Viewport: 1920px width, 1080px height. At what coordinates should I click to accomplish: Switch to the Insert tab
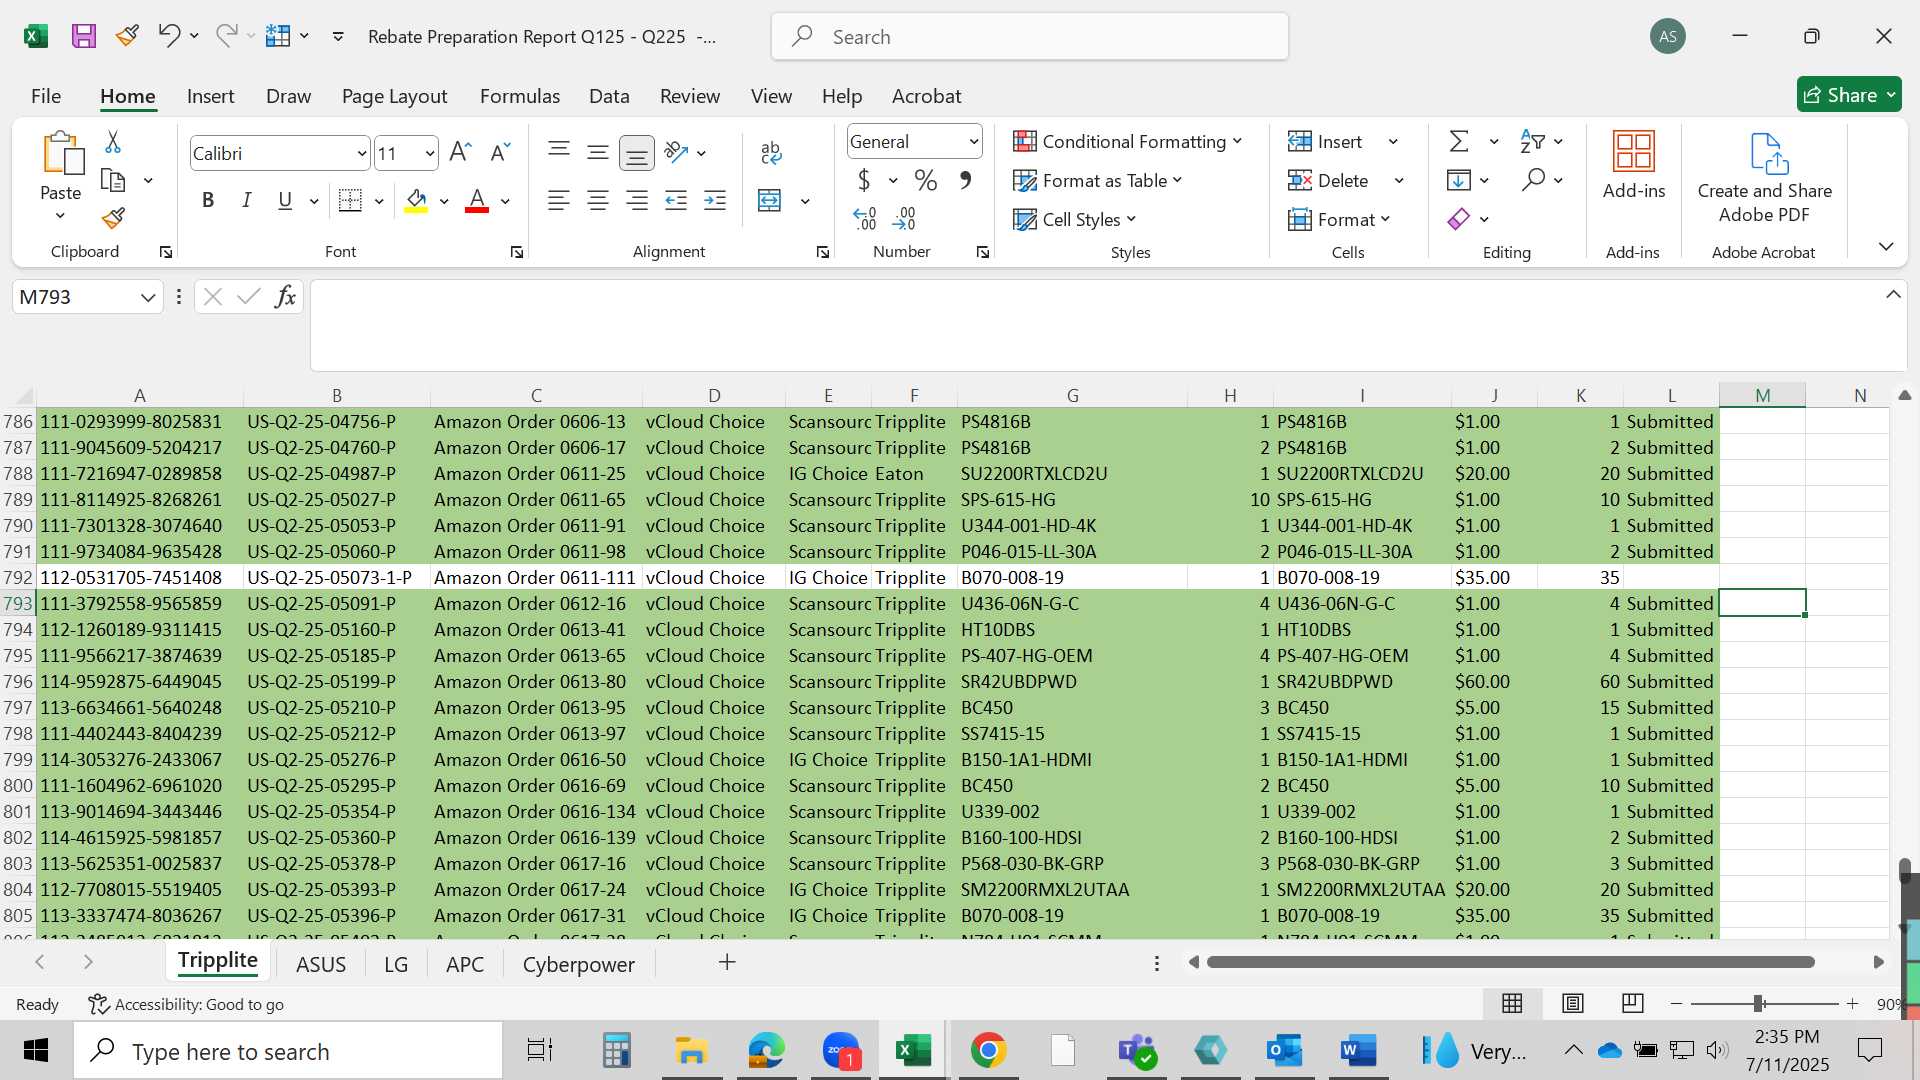tap(210, 96)
